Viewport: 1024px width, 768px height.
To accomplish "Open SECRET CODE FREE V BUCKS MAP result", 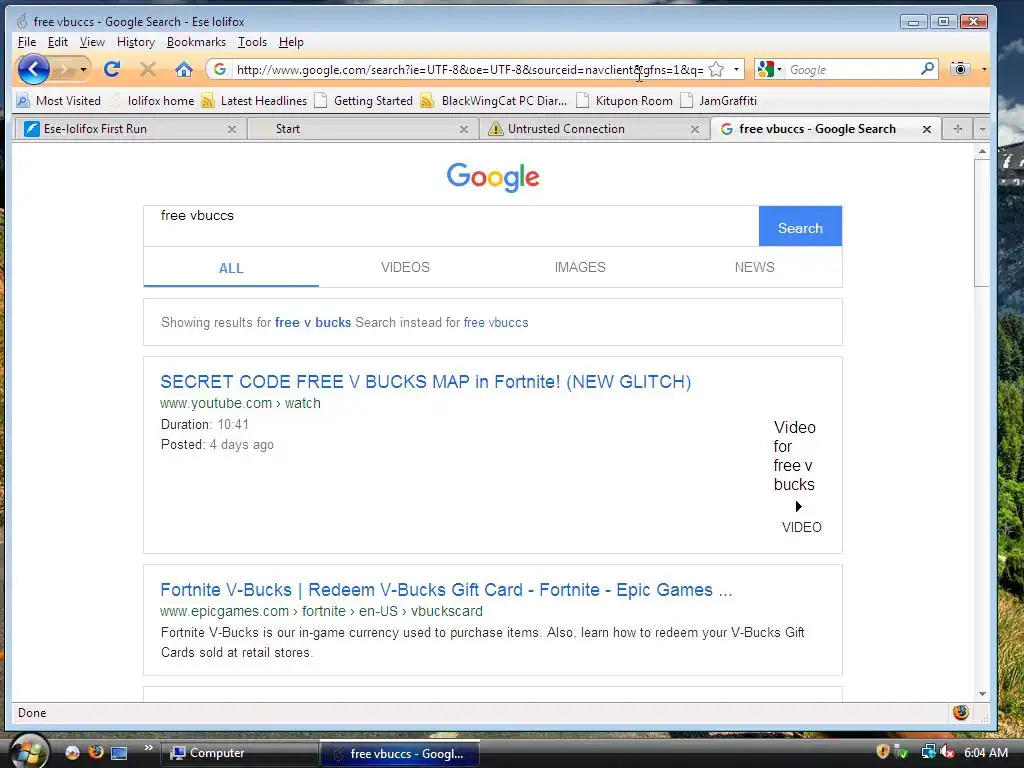I will click(426, 381).
